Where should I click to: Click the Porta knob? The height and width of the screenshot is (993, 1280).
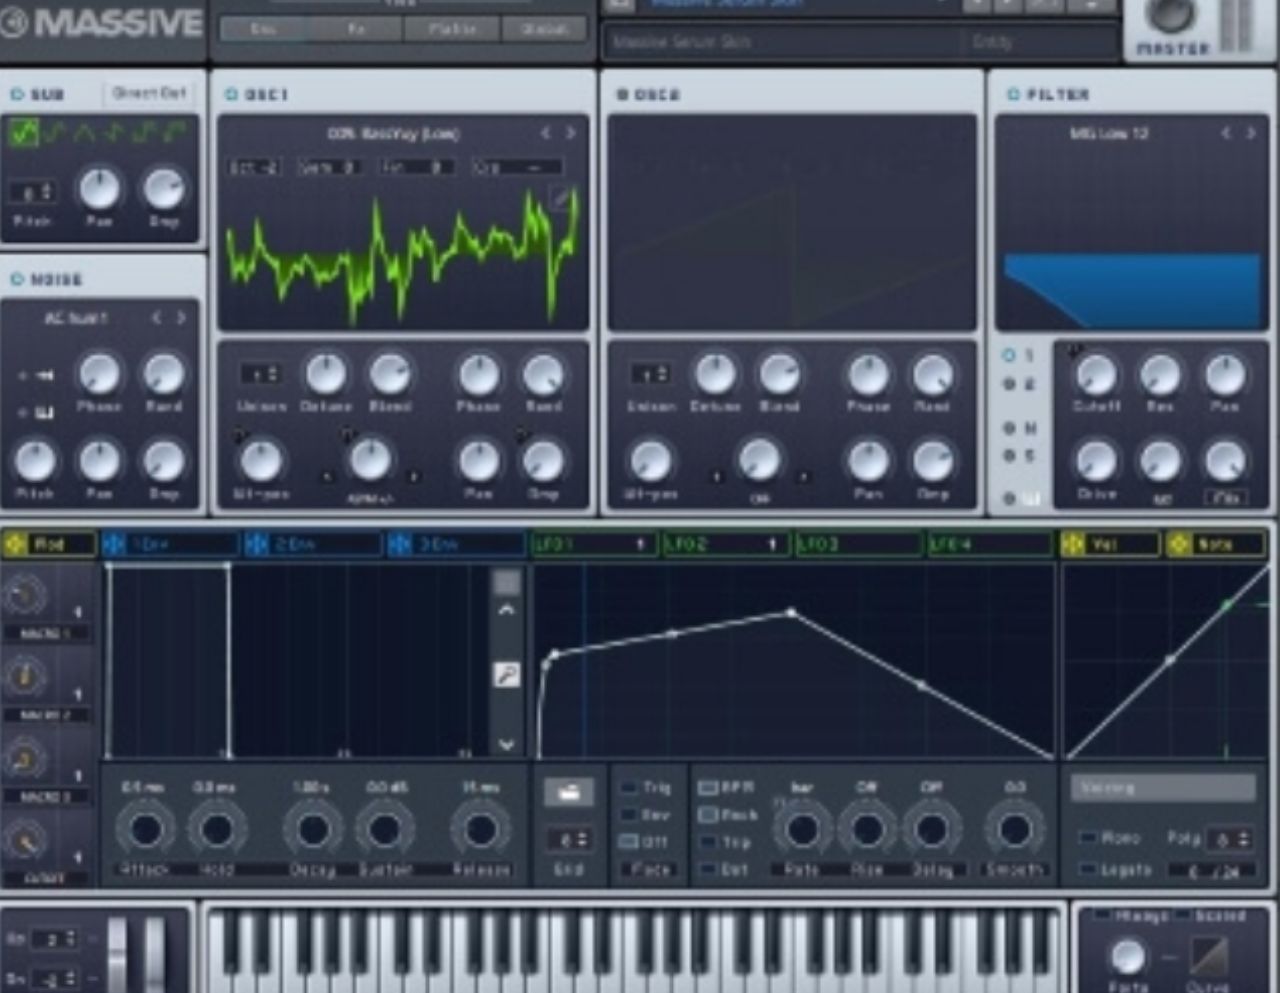(1128, 956)
